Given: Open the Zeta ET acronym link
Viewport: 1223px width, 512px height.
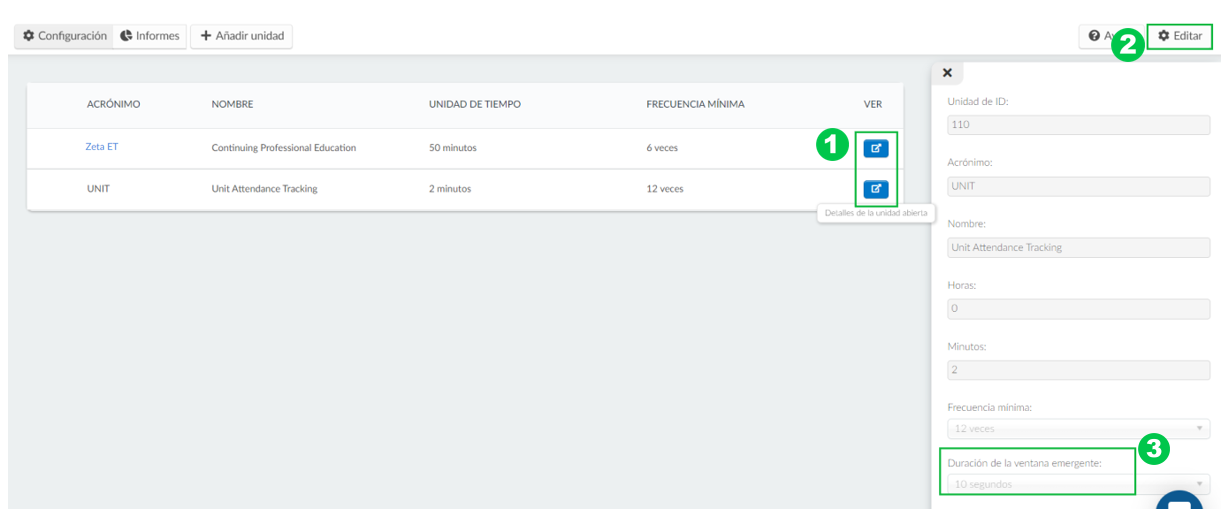Looking at the screenshot, I should 102,147.
